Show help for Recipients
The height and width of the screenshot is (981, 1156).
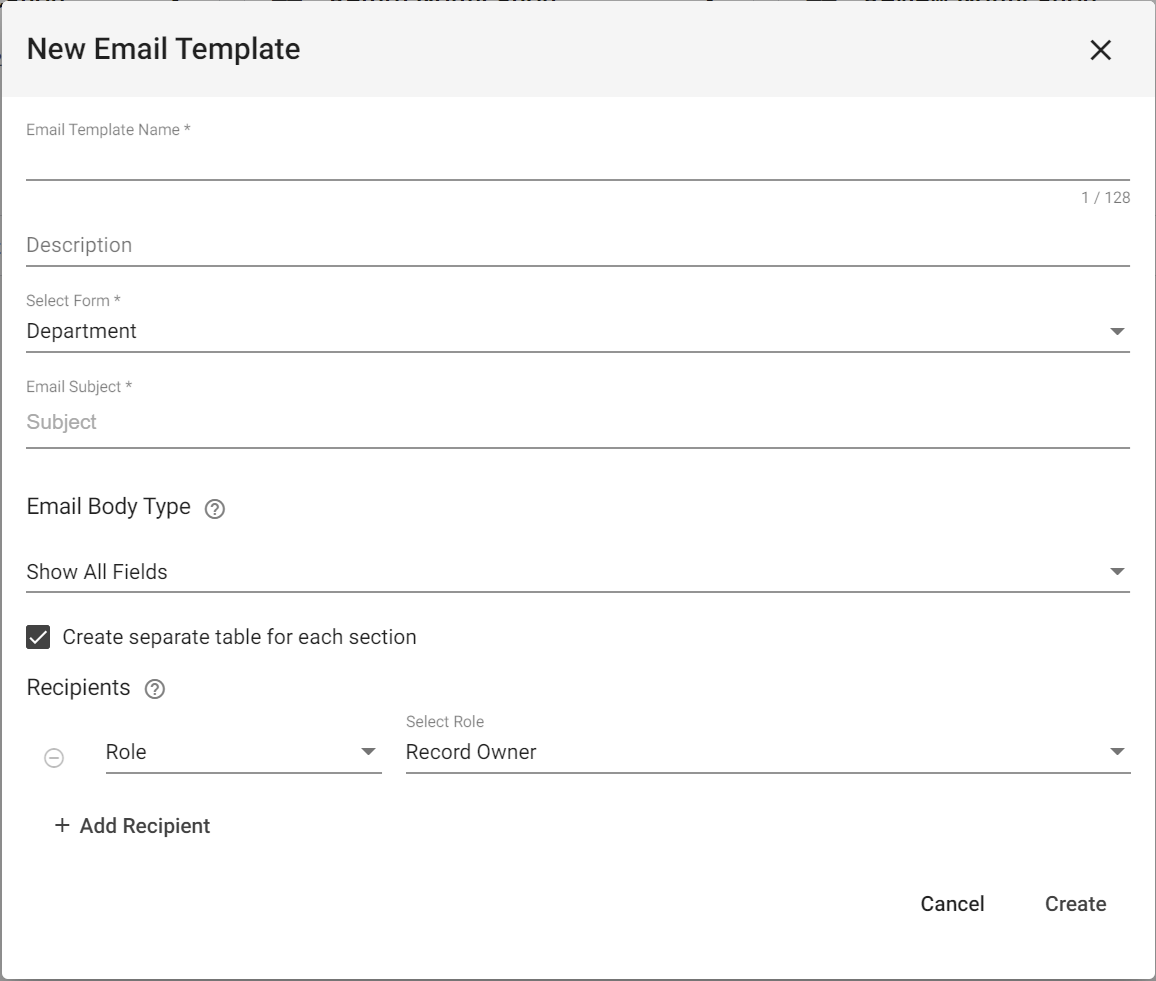pos(155,689)
